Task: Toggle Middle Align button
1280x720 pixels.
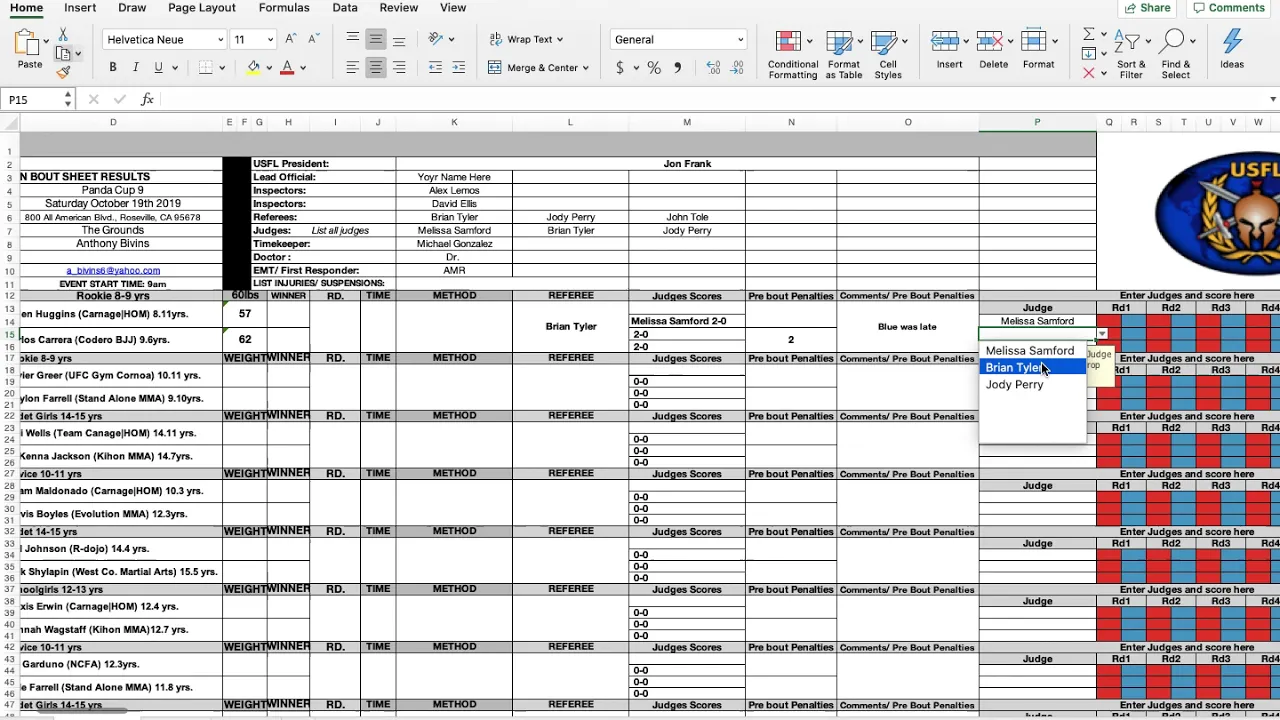Action: point(376,39)
